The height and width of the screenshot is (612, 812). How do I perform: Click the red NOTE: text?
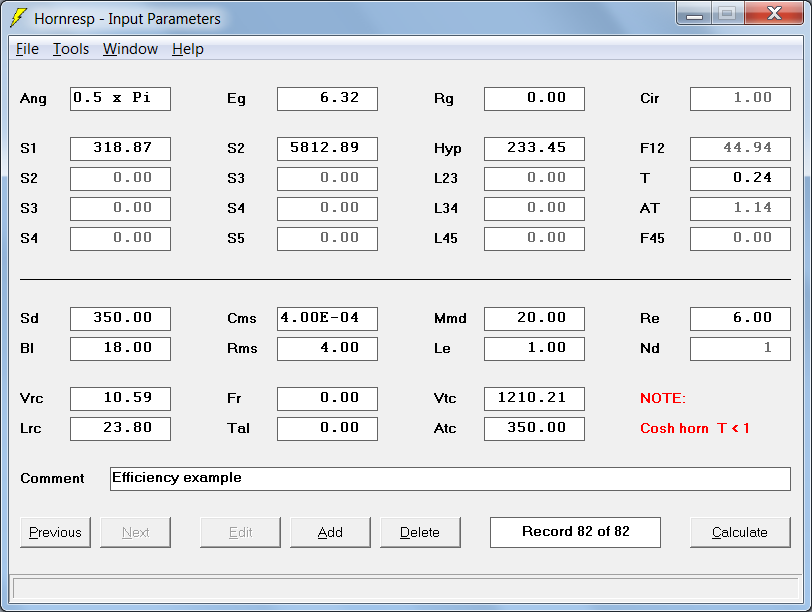click(x=663, y=399)
